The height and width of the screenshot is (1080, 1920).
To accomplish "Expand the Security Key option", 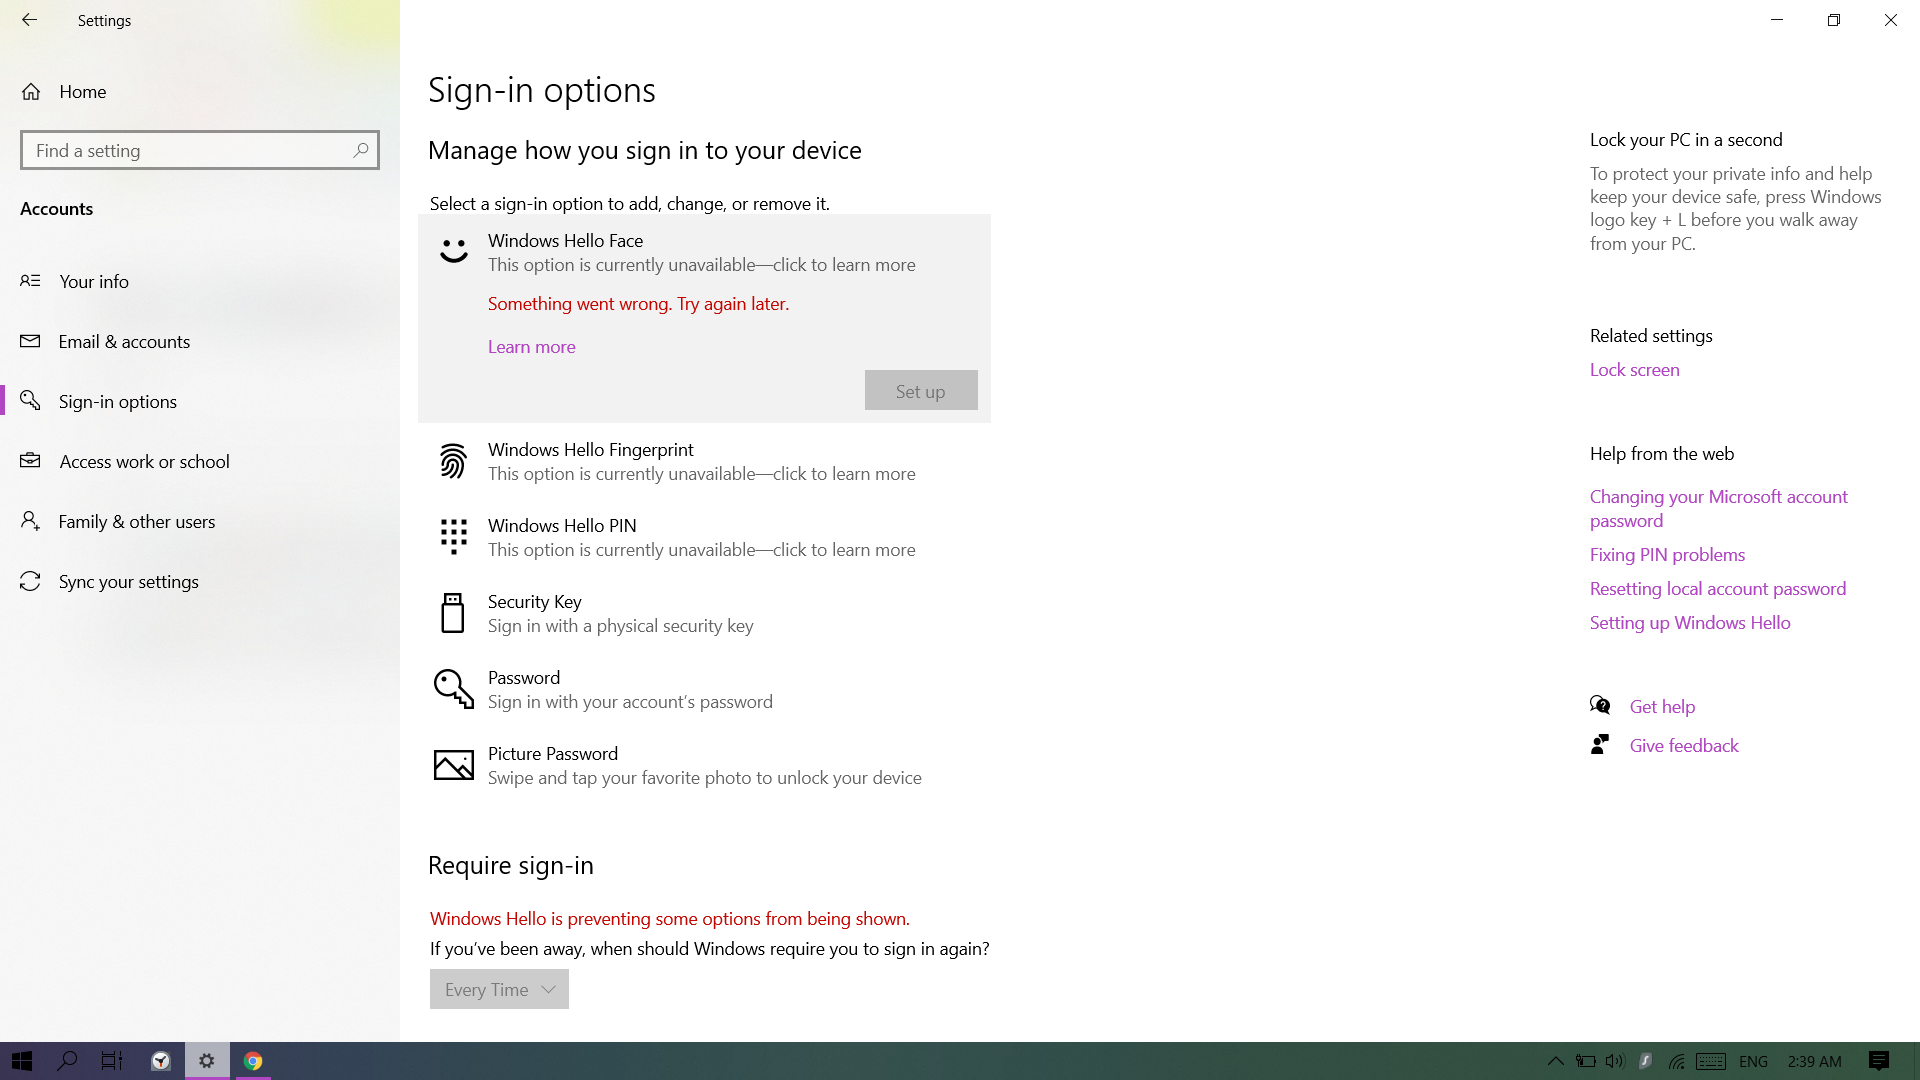I will [704, 613].
